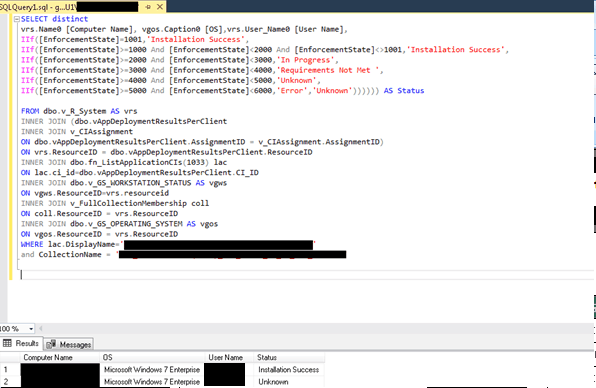Click the Messages tab icon
Image resolution: width=596 pixels, height=388 pixels.
point(51,344)
